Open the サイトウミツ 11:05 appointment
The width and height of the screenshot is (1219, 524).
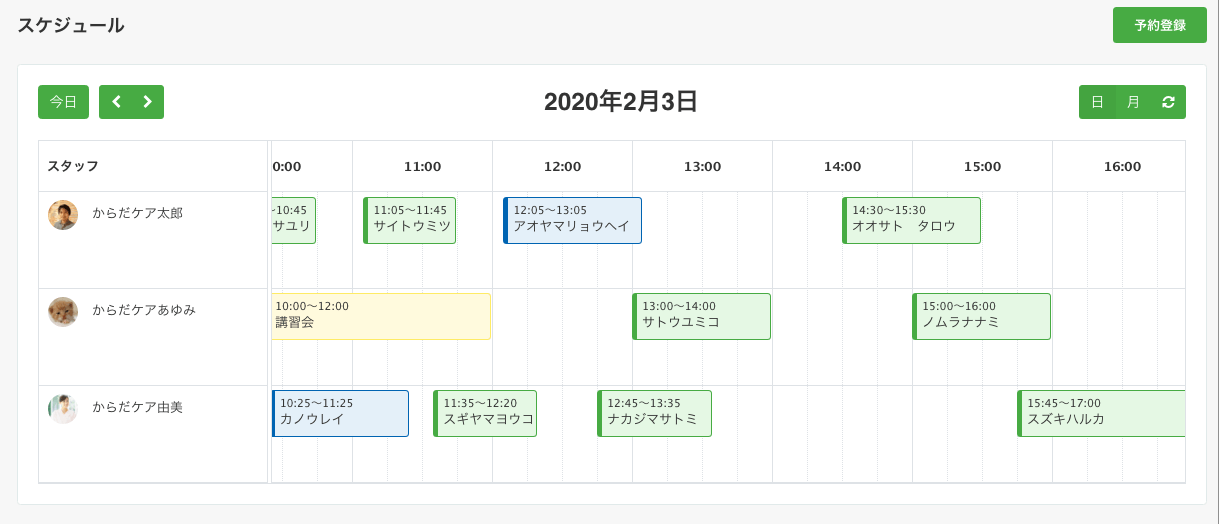point(410,220)
